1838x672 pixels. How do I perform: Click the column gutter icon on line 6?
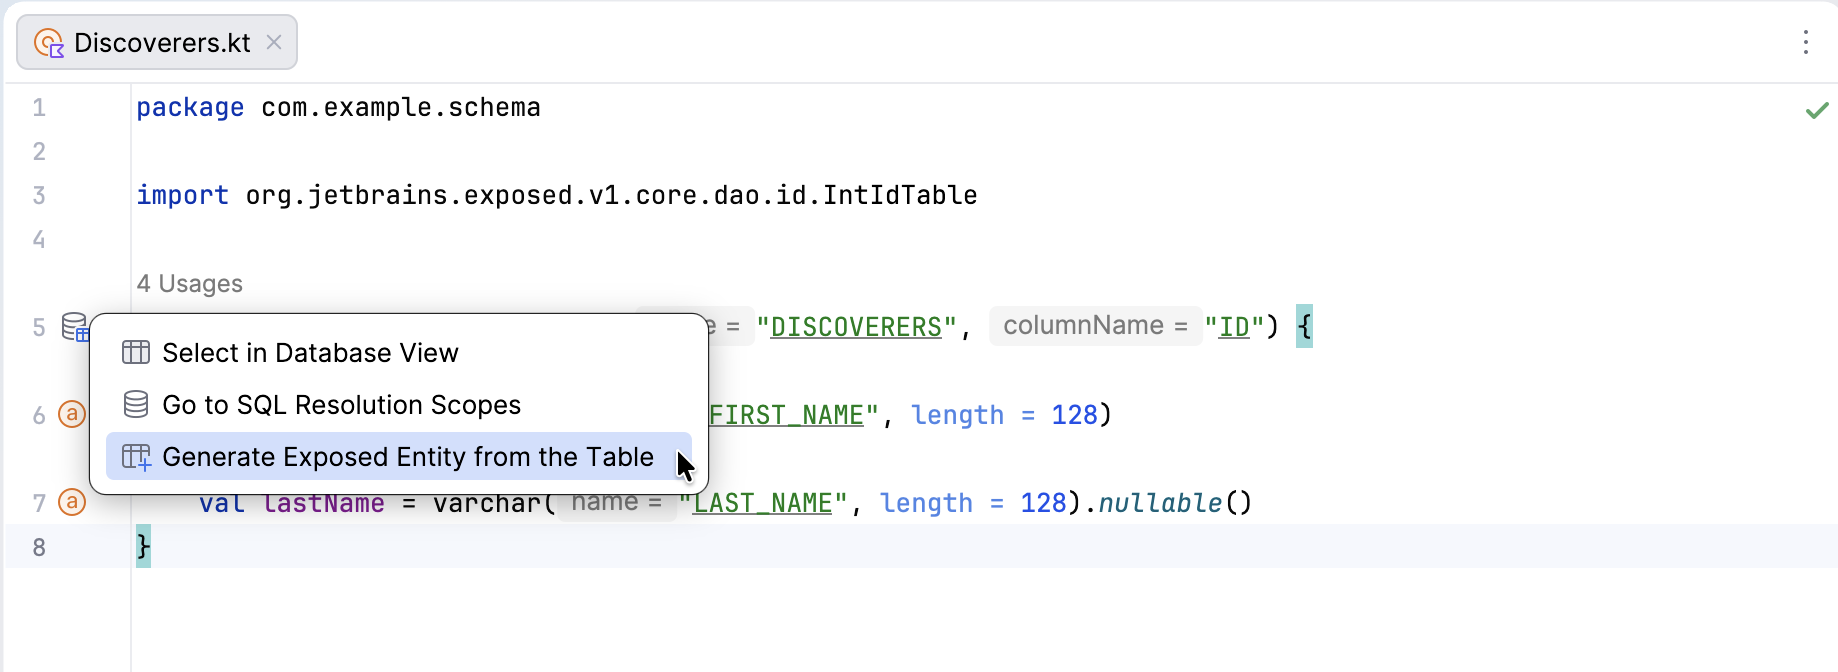[72, 414]
